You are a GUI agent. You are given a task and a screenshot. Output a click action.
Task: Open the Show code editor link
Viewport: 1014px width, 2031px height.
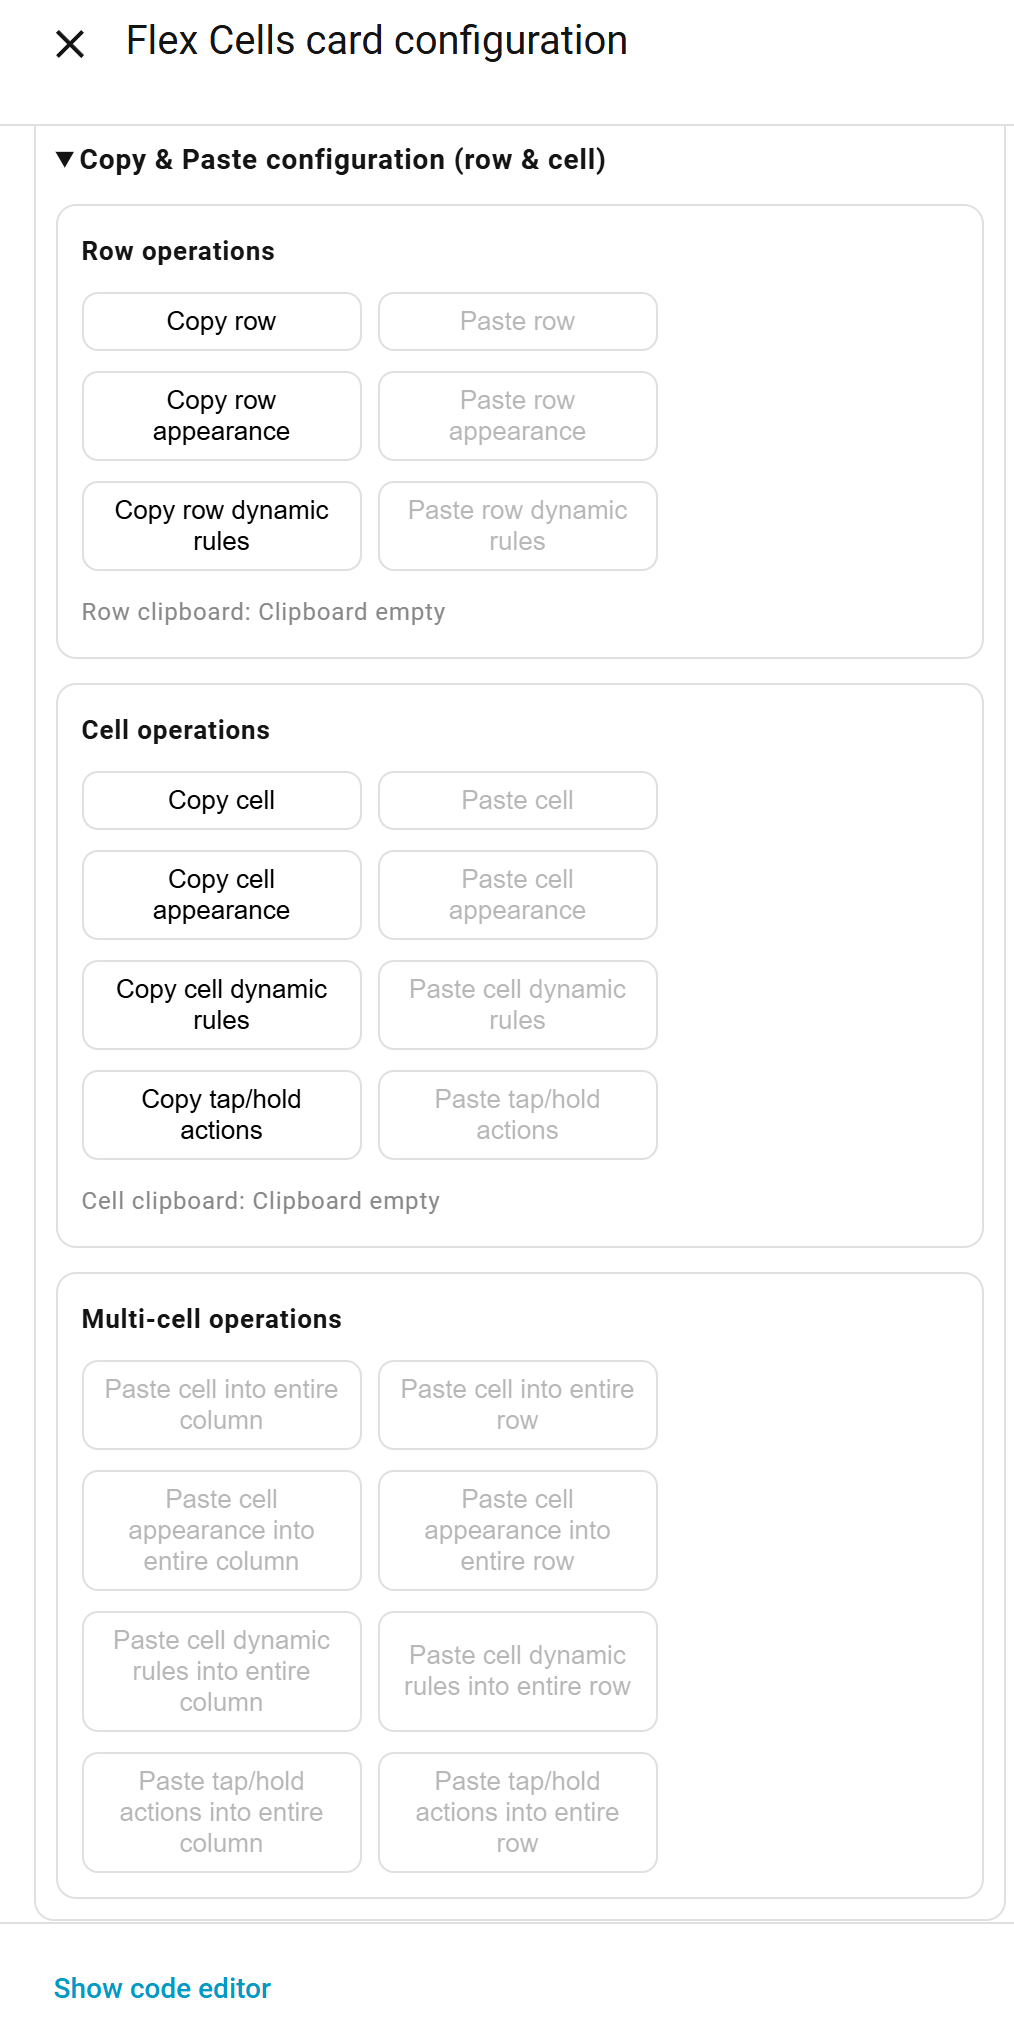point(162,1988)
